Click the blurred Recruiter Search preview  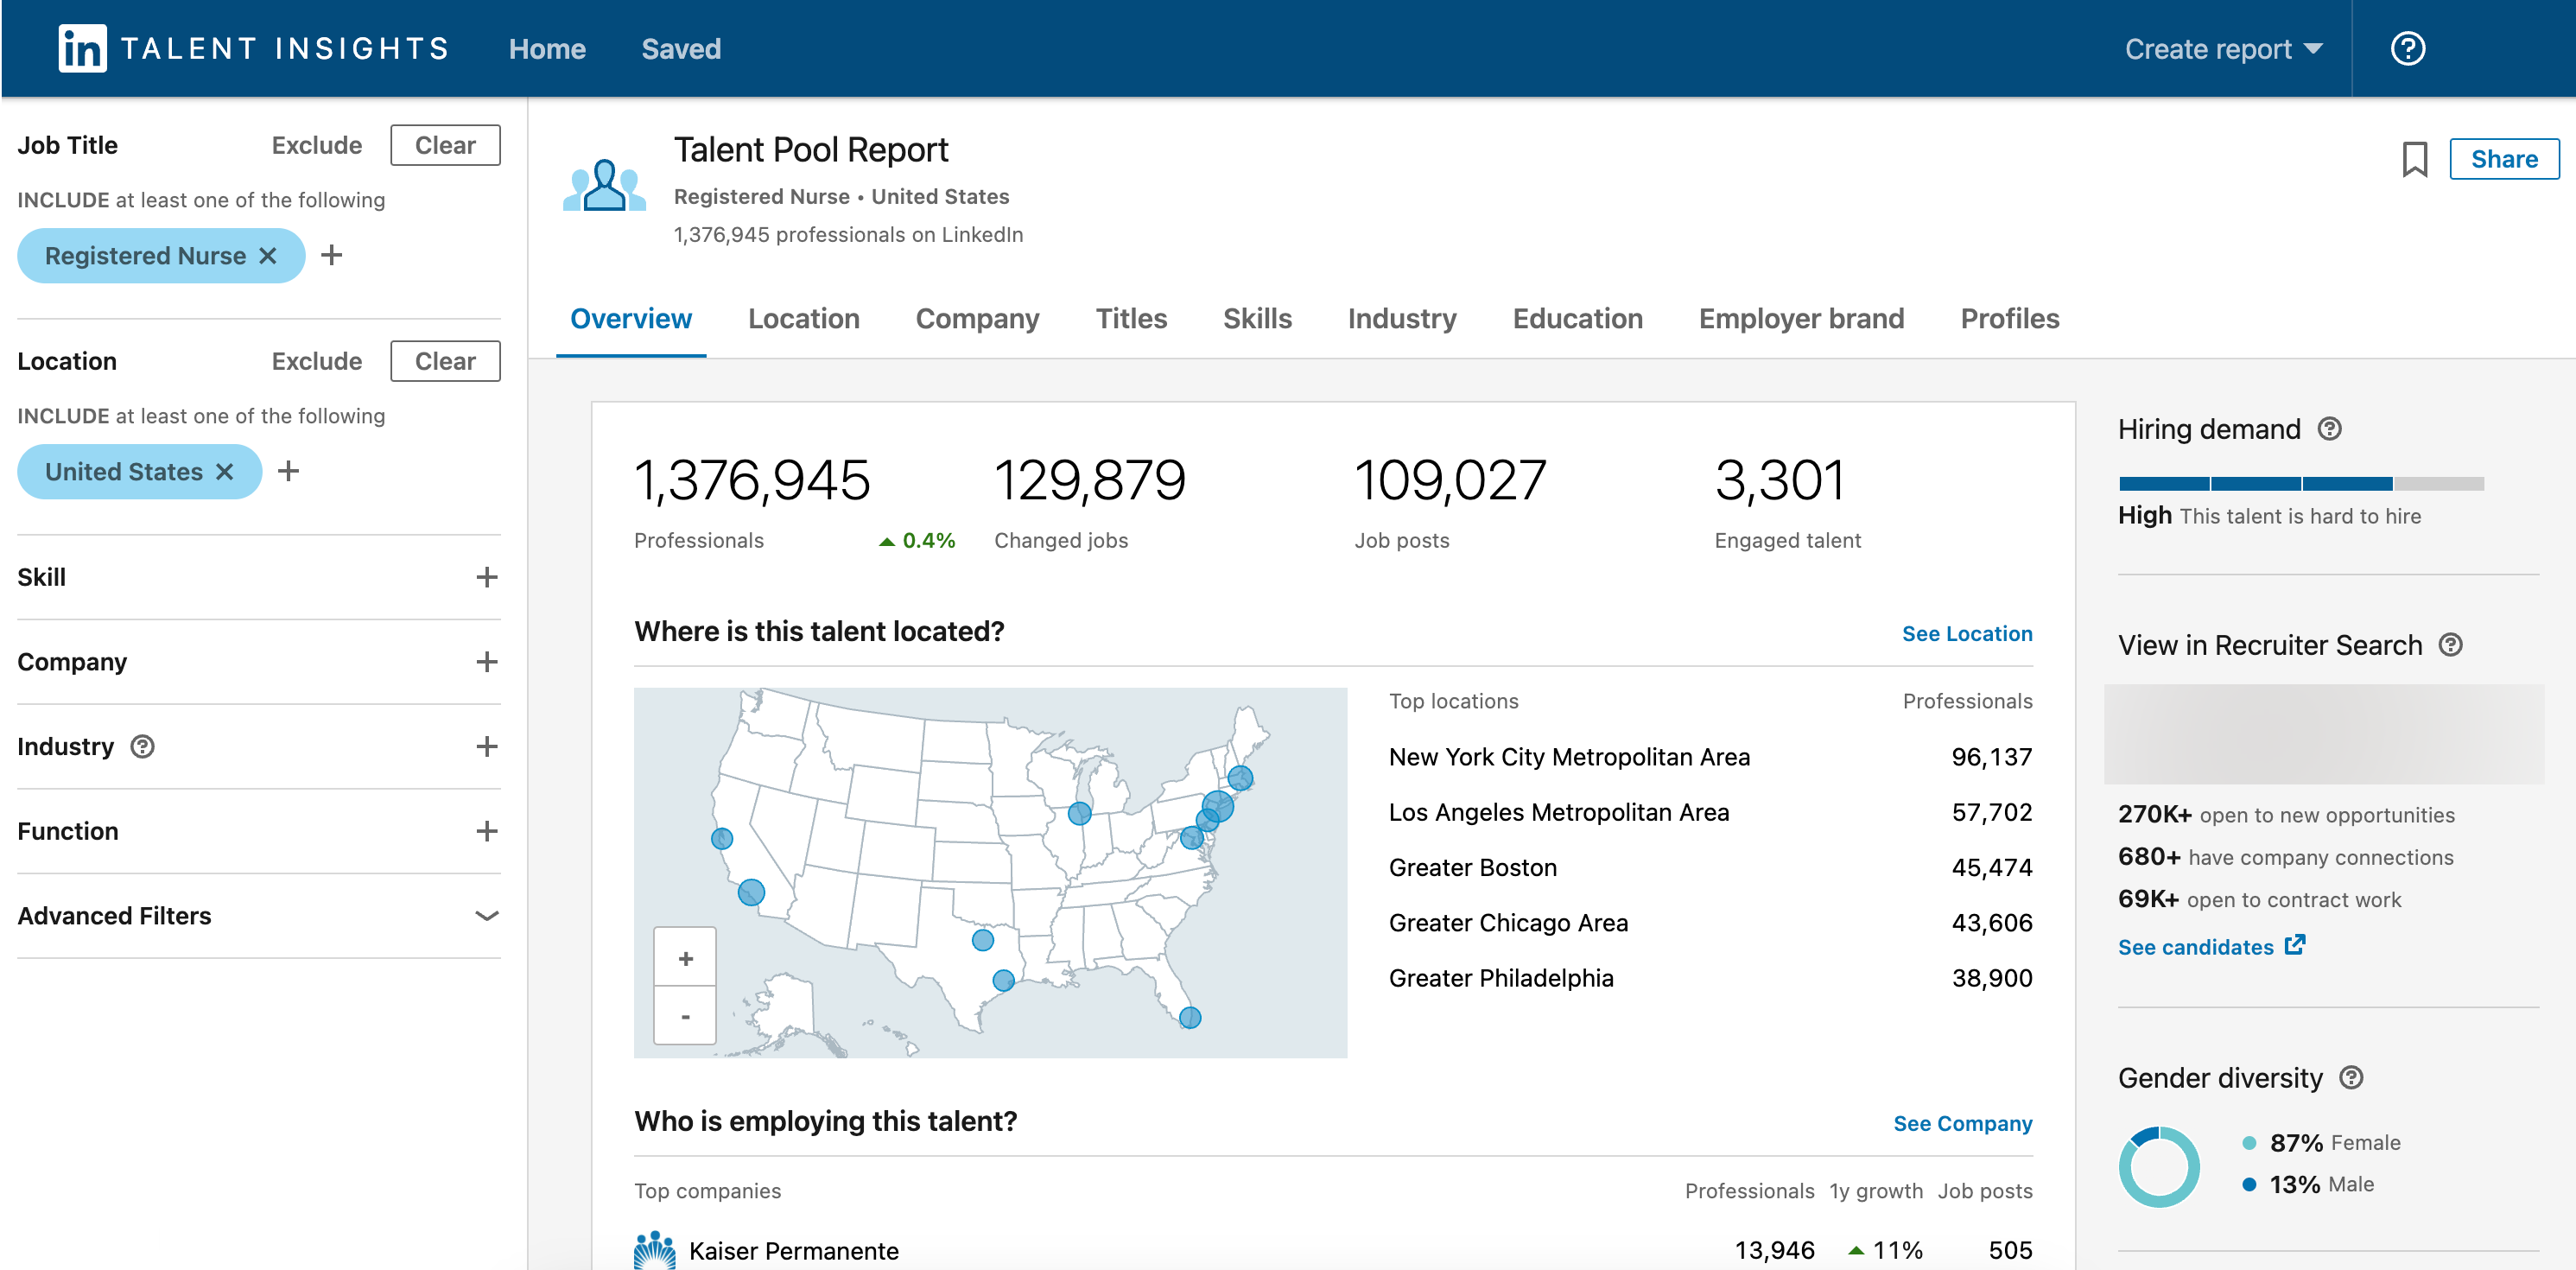pos(2324,734)
